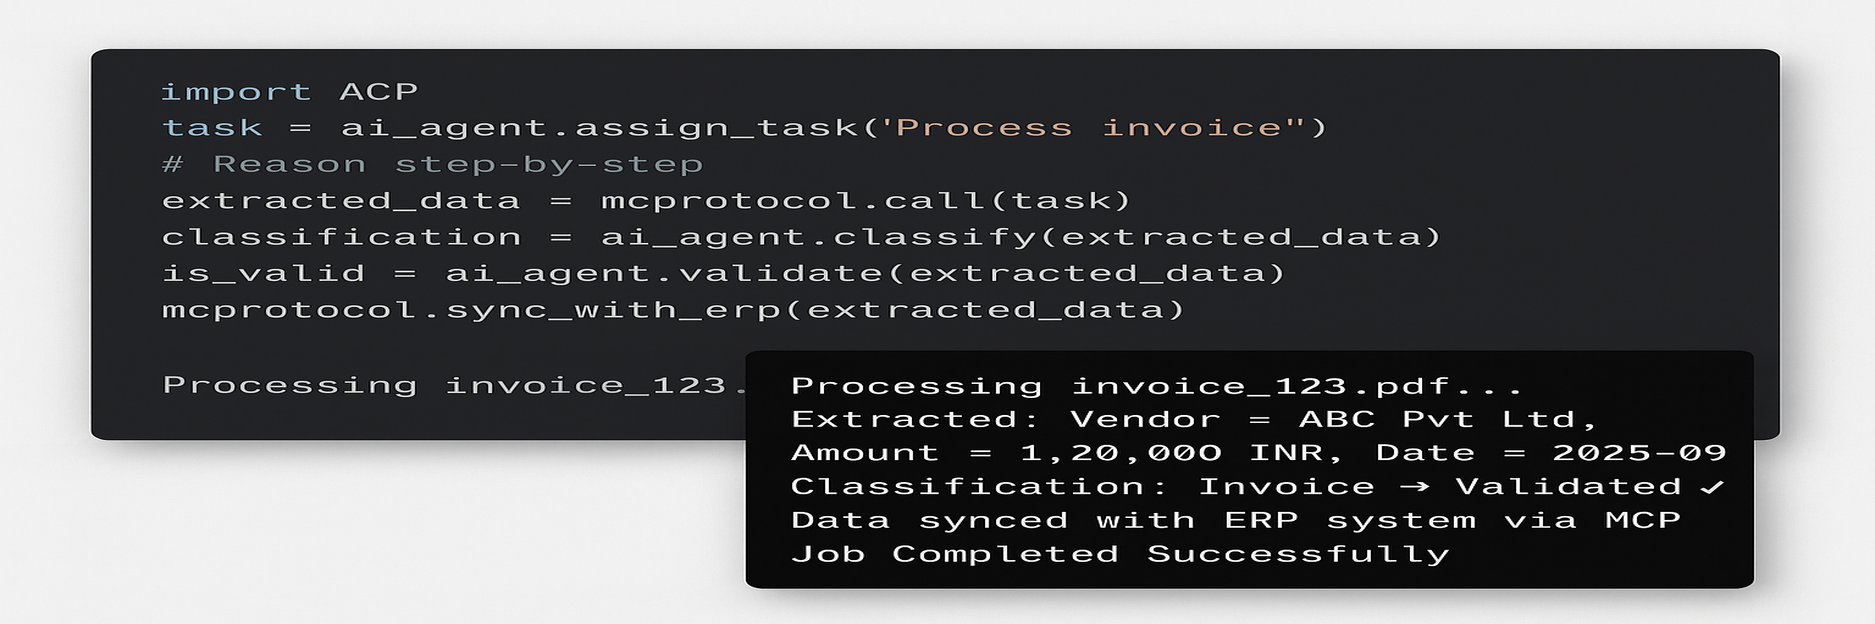This screenshot has width=1875, height=624.
Task: Select the 'Process invoice' string literal
Action: (1088, 128)
